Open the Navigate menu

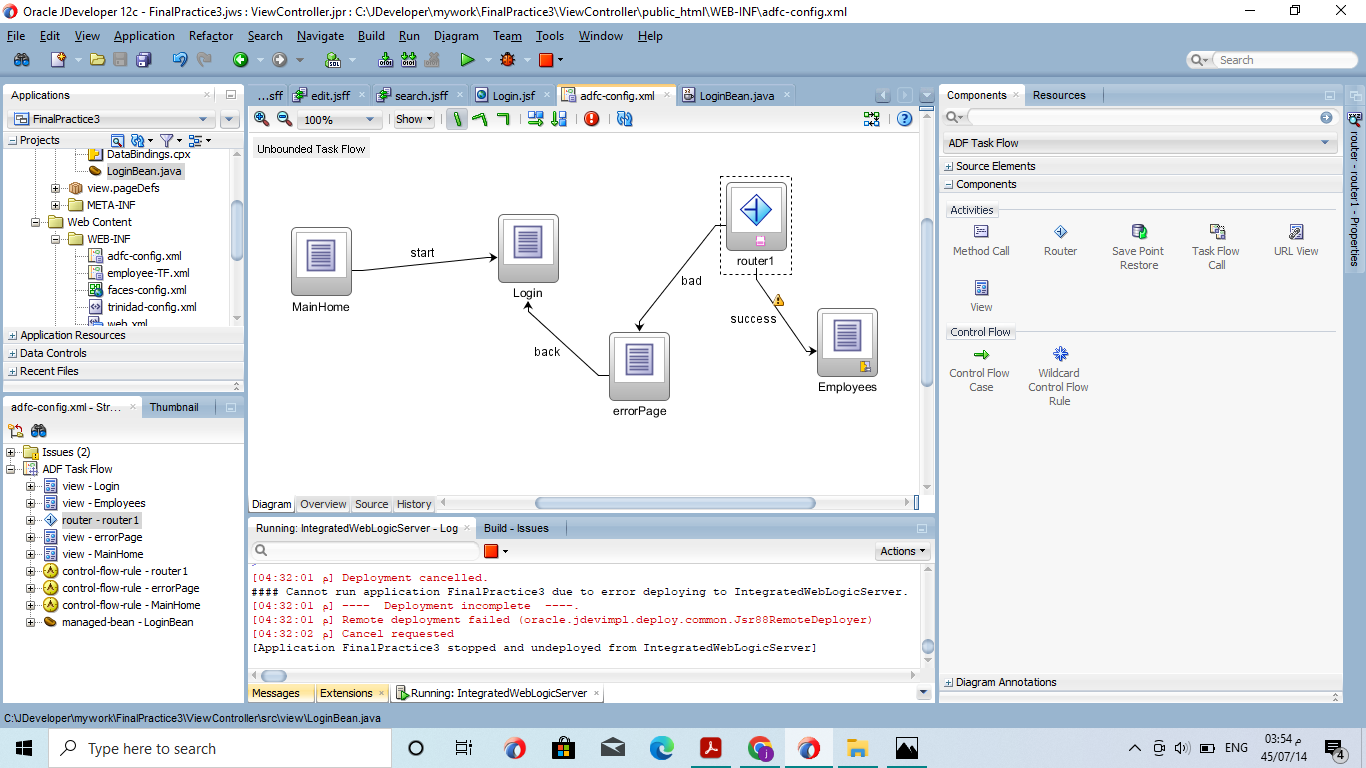pos(320,36)
